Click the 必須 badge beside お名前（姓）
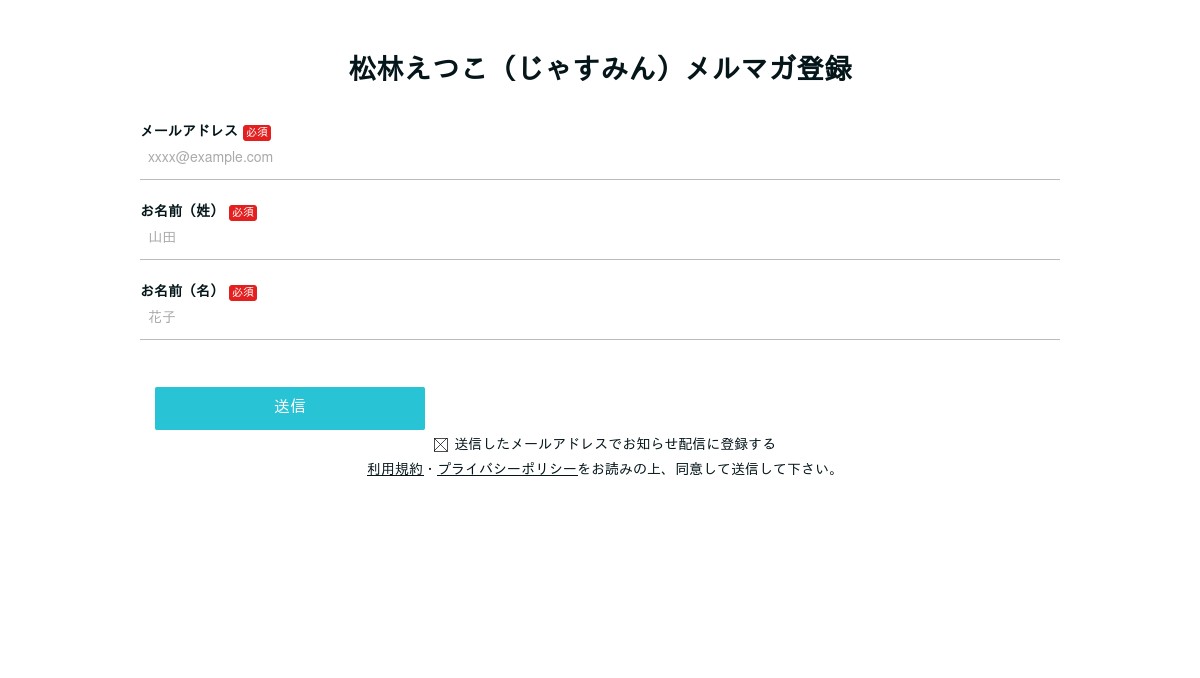1200x678 pixels. (243, 213)
